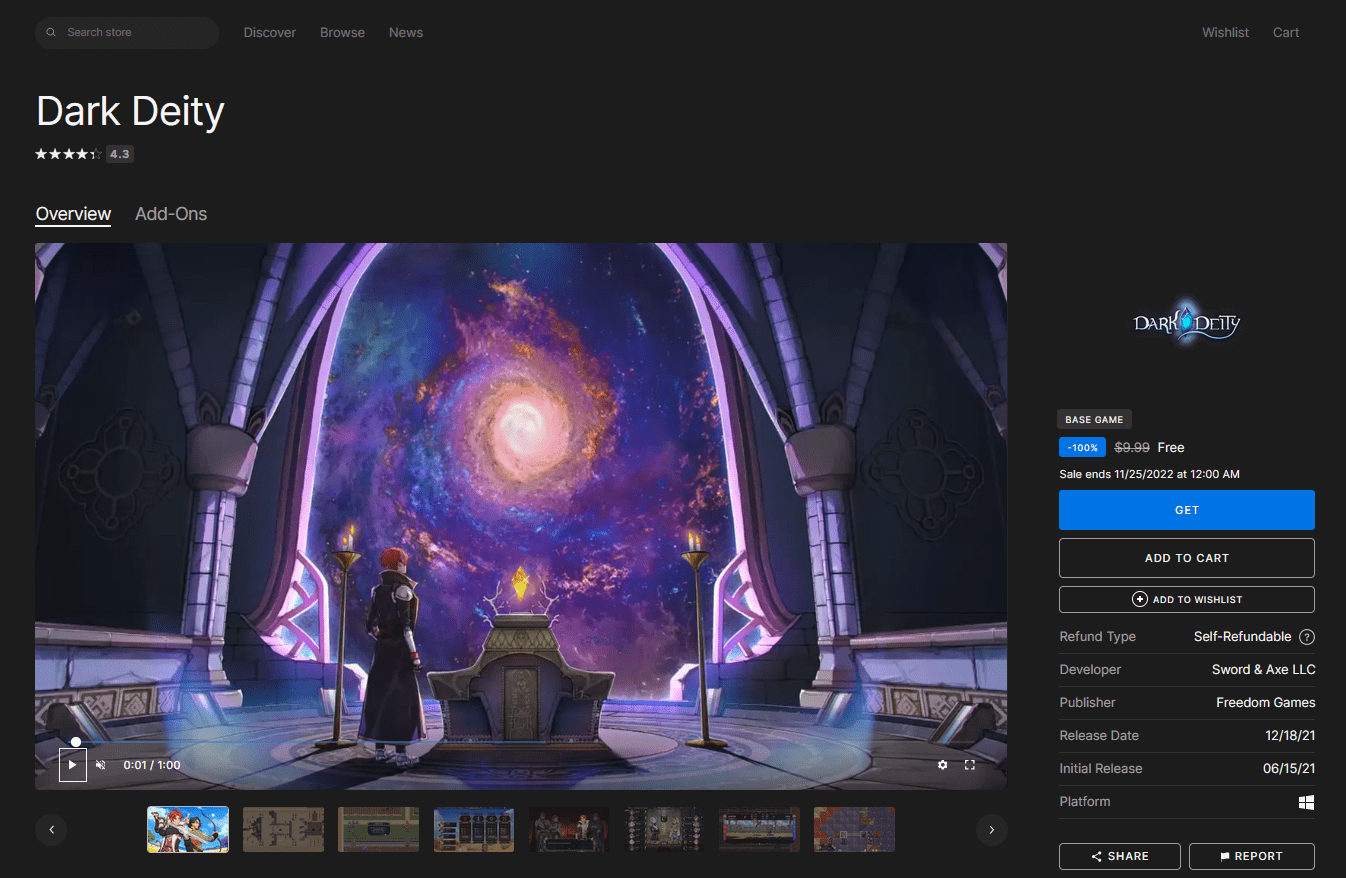Viewport: 1346px width, 878px height.
Task: Click the sale end date text
Action: pos(1149,475)
